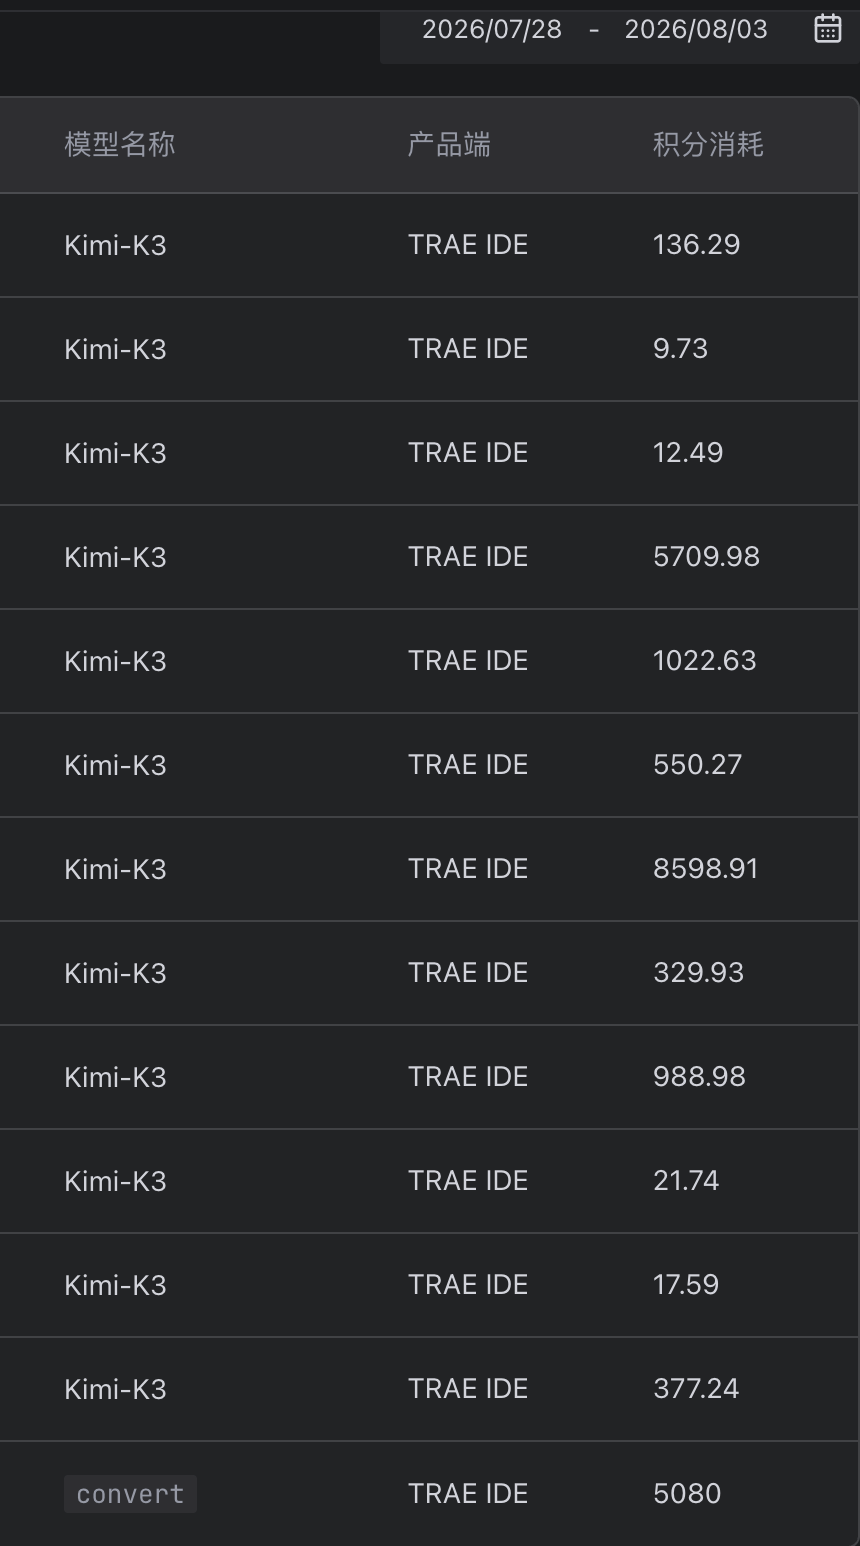Select the Kimi-K3 row with 377.24

pyautogui.click(x=430, y=1389)
